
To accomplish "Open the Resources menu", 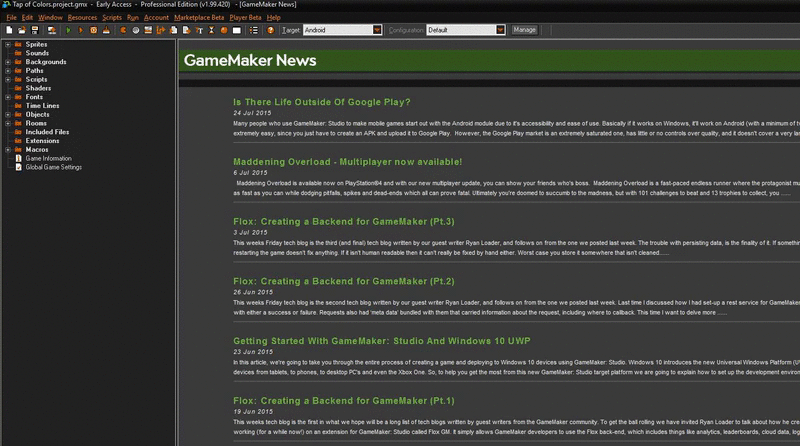I will (x=82, y=17).
